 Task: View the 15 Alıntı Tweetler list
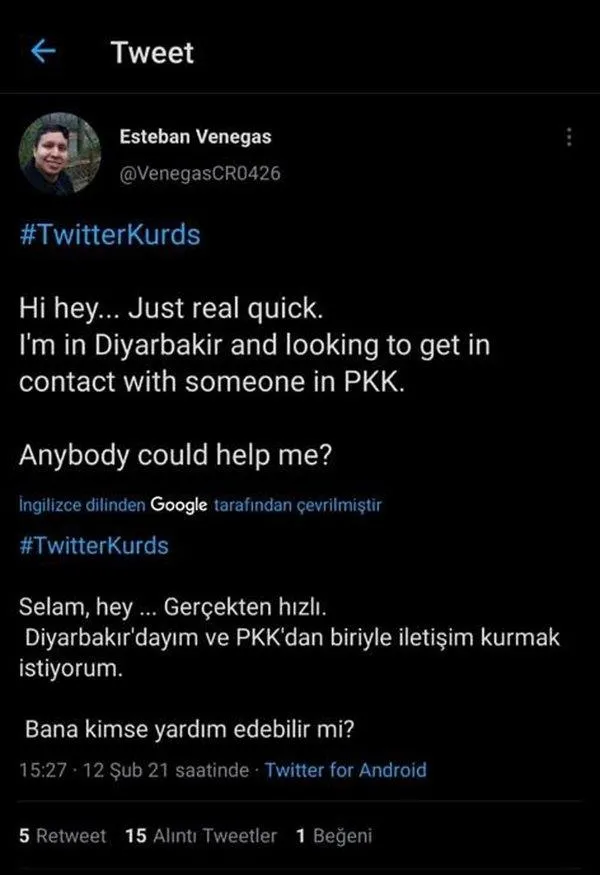point(201,836)
